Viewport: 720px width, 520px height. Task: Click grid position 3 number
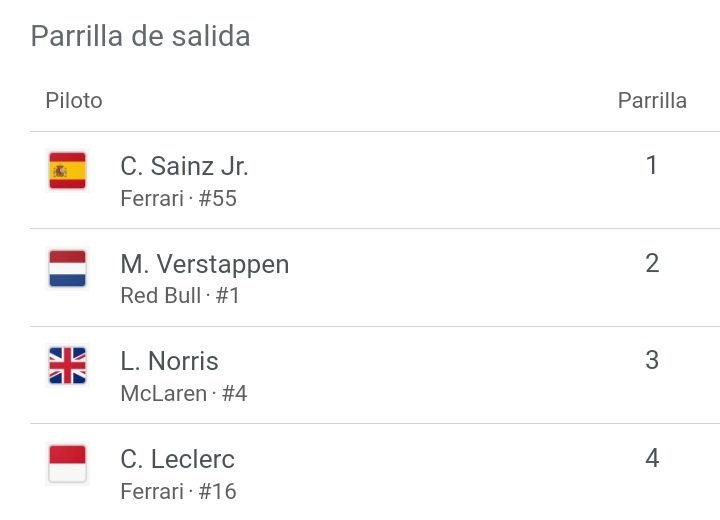pyautogui.click(x=652, y=360)
